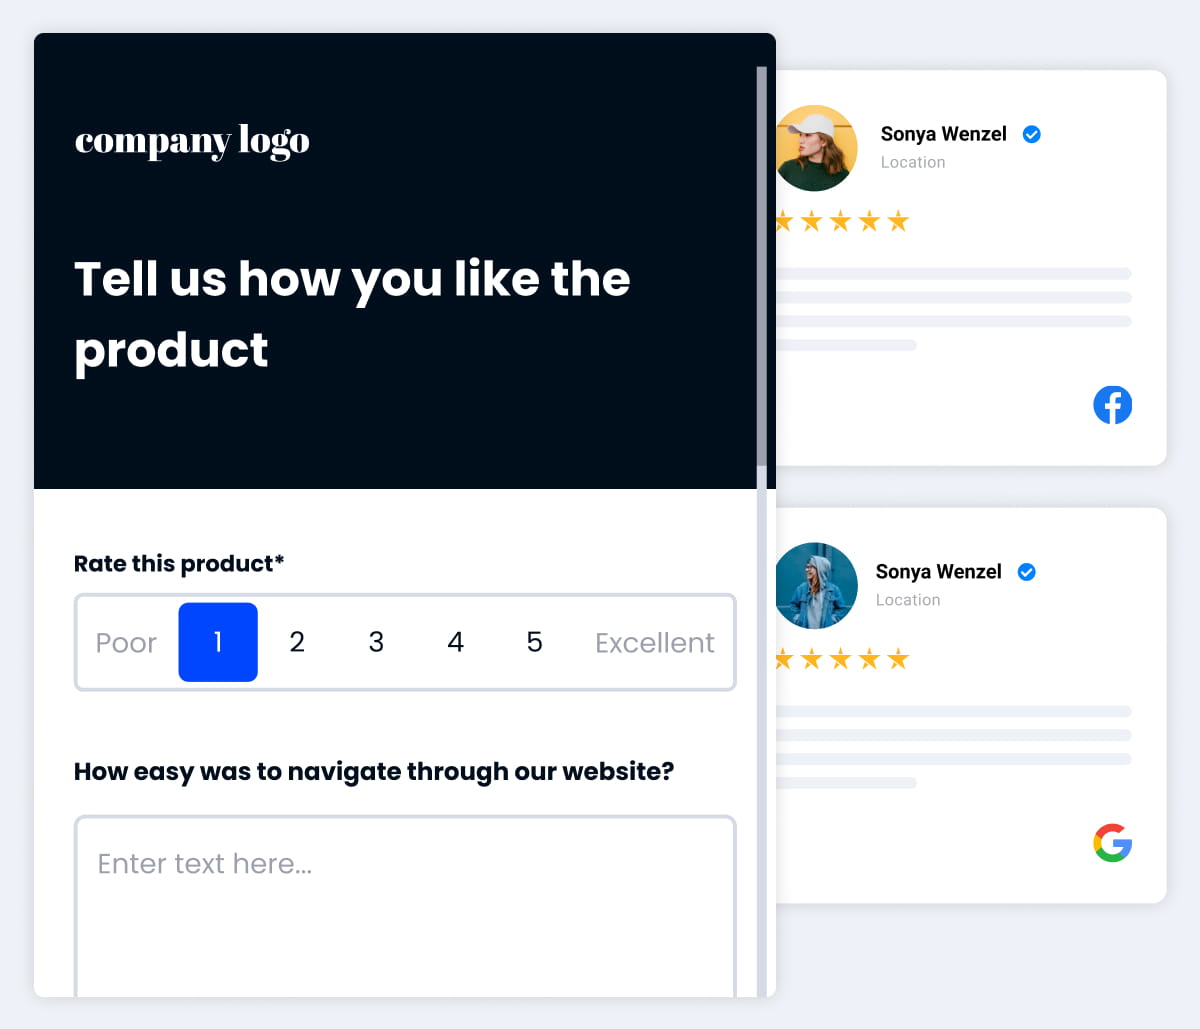Select rating 3

376,642
